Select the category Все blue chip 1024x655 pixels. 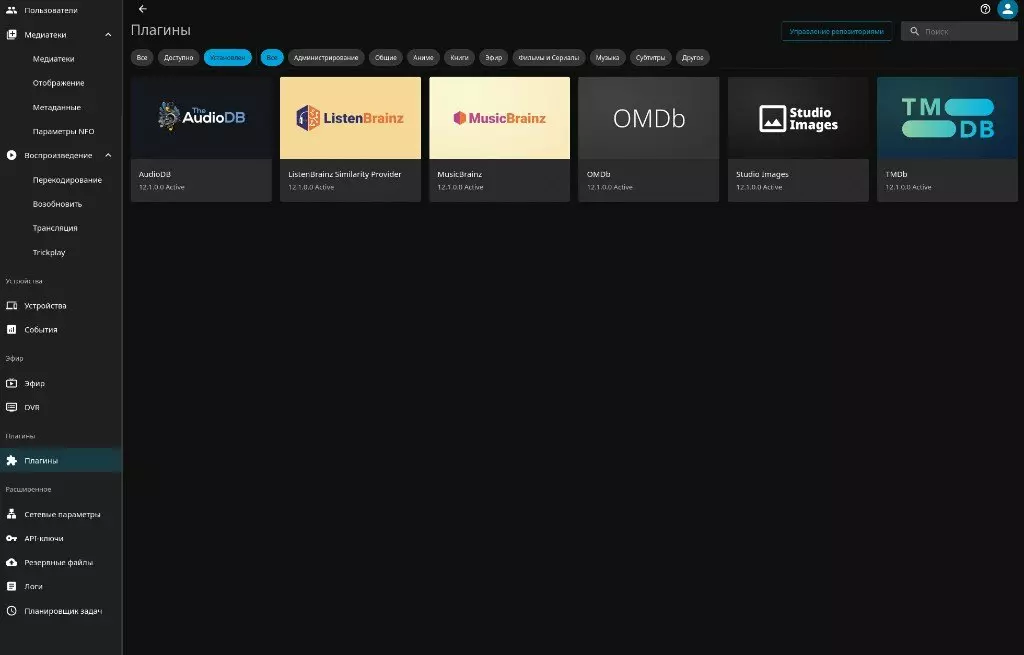click(272, 57)
